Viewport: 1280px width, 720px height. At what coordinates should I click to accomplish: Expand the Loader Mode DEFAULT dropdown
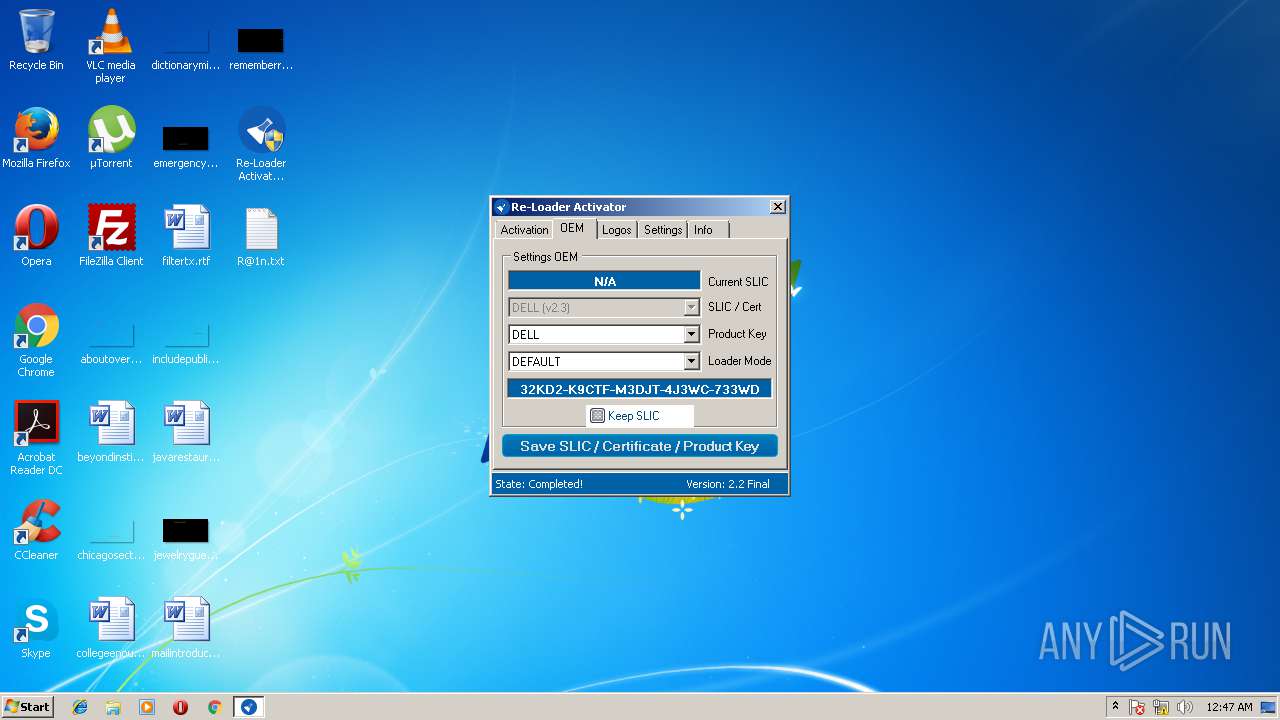coord(691,361)
